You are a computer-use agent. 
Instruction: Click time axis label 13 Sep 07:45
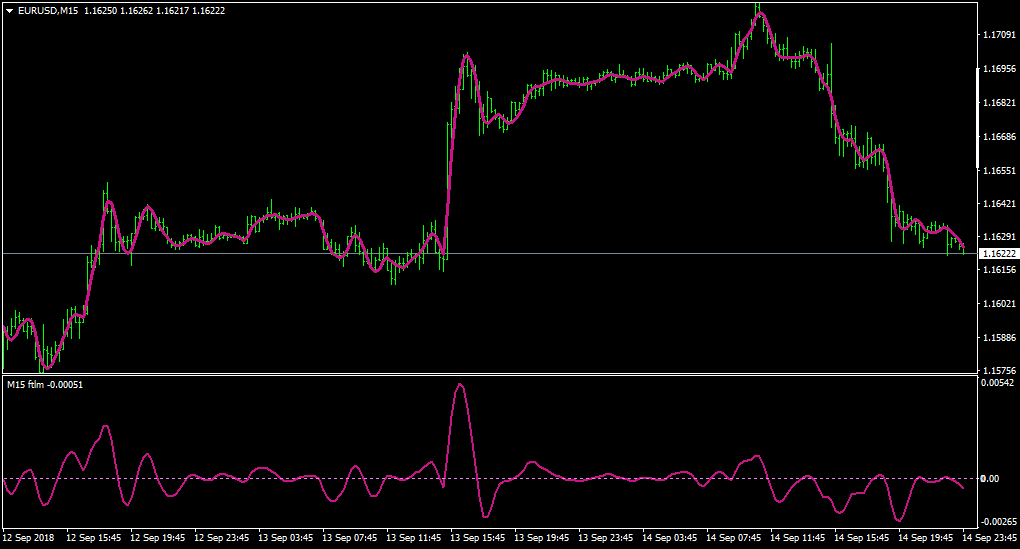(x=350, y=538)
